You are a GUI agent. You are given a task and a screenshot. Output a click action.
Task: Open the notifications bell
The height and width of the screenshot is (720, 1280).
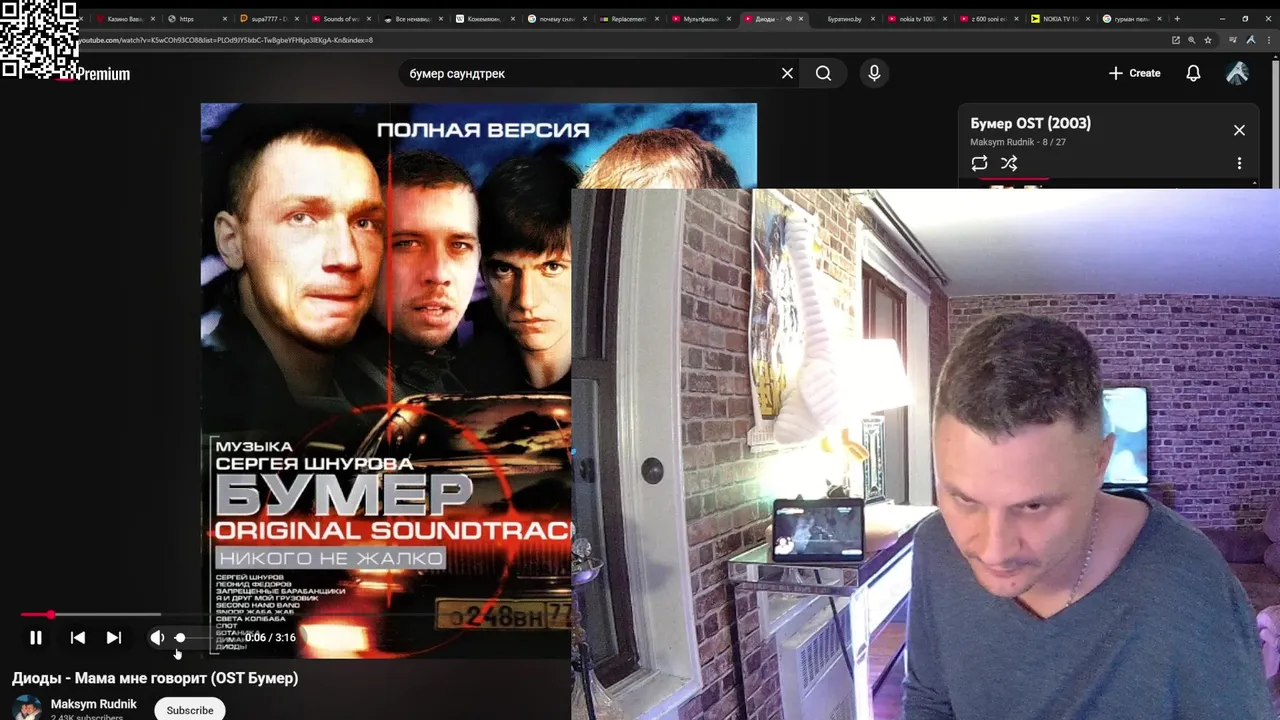(1193, 73)
